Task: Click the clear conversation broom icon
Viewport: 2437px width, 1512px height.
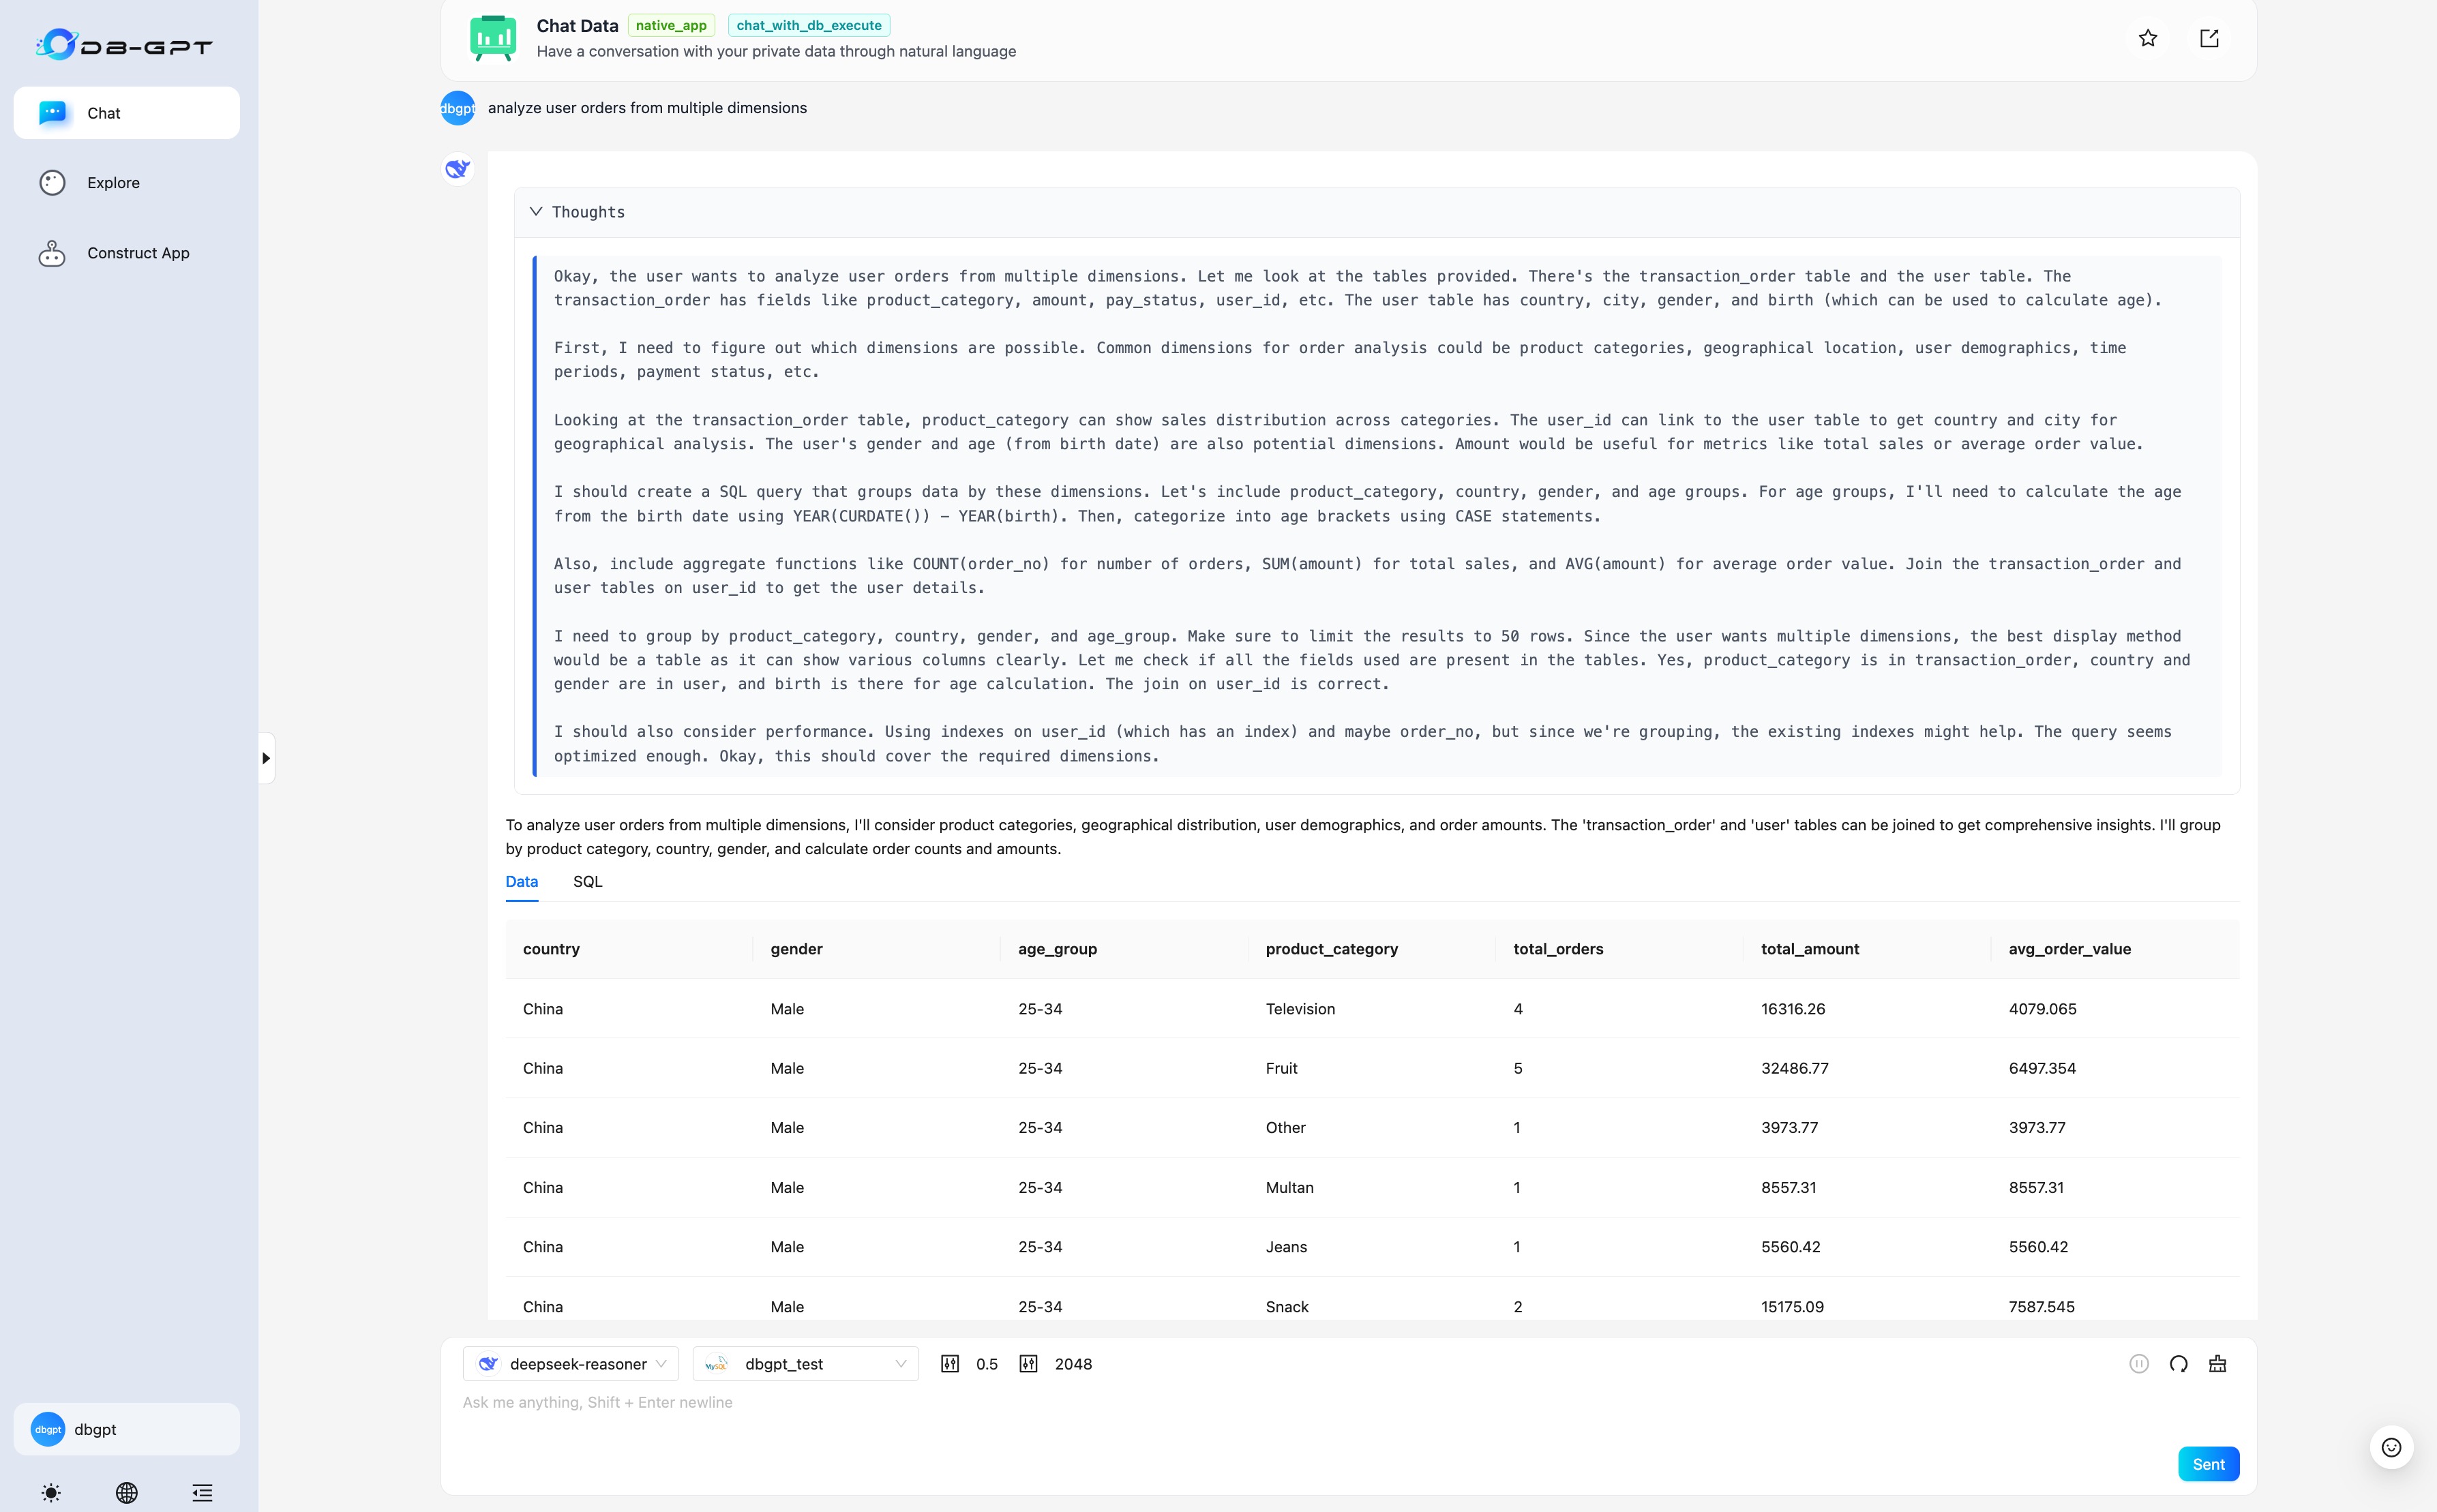Action: click(2217, 1364)
